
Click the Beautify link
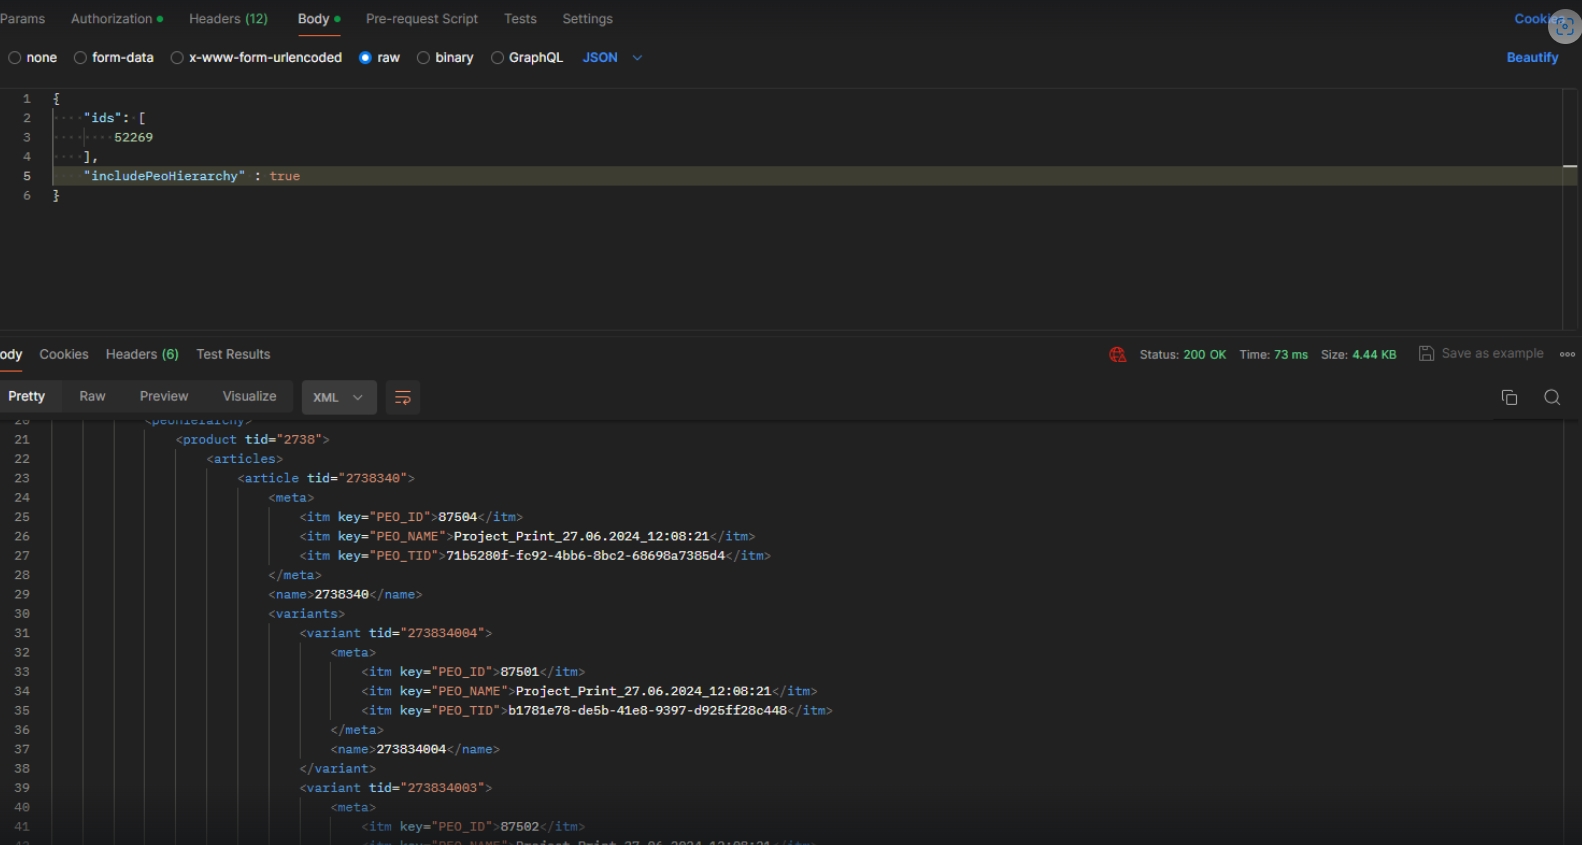[1531, 58]
